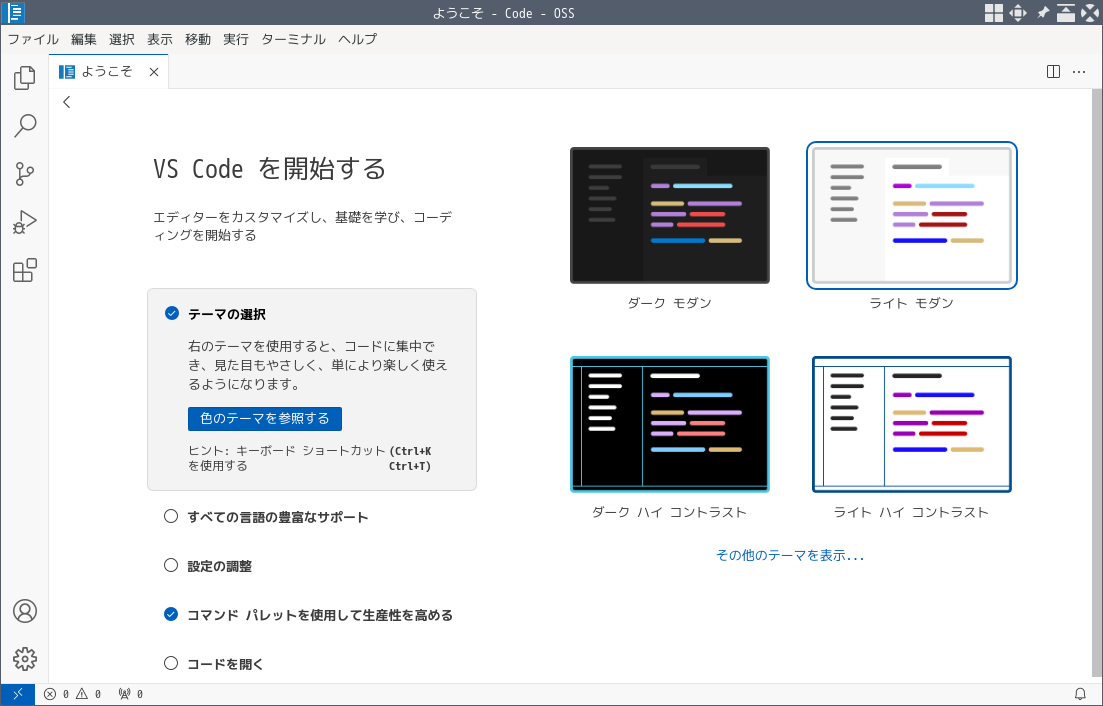Click the 色のテーマを参照する button
Screen dimensions: 1103x706
264,418
